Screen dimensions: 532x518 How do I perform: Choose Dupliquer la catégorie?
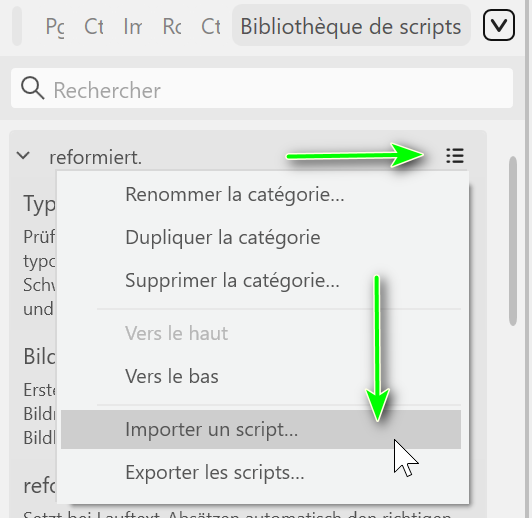[261, 237]
